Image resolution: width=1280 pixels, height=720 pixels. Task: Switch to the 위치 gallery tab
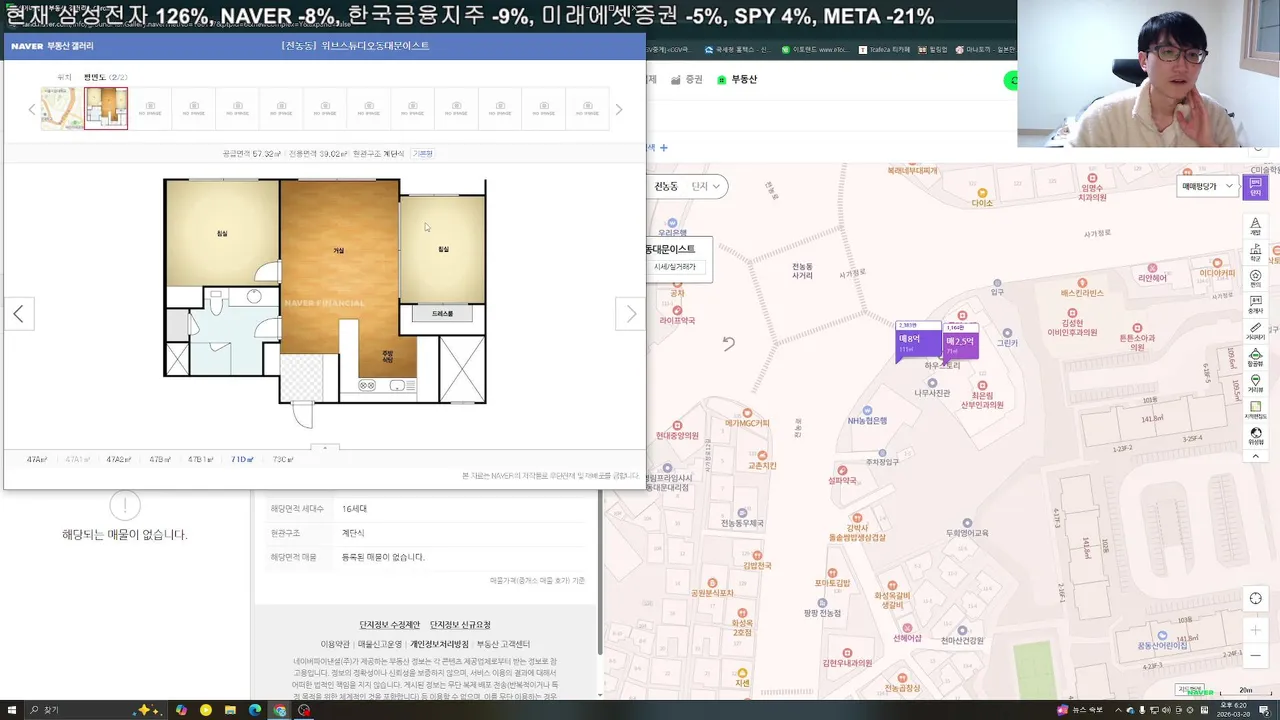[x=64, y=77]
